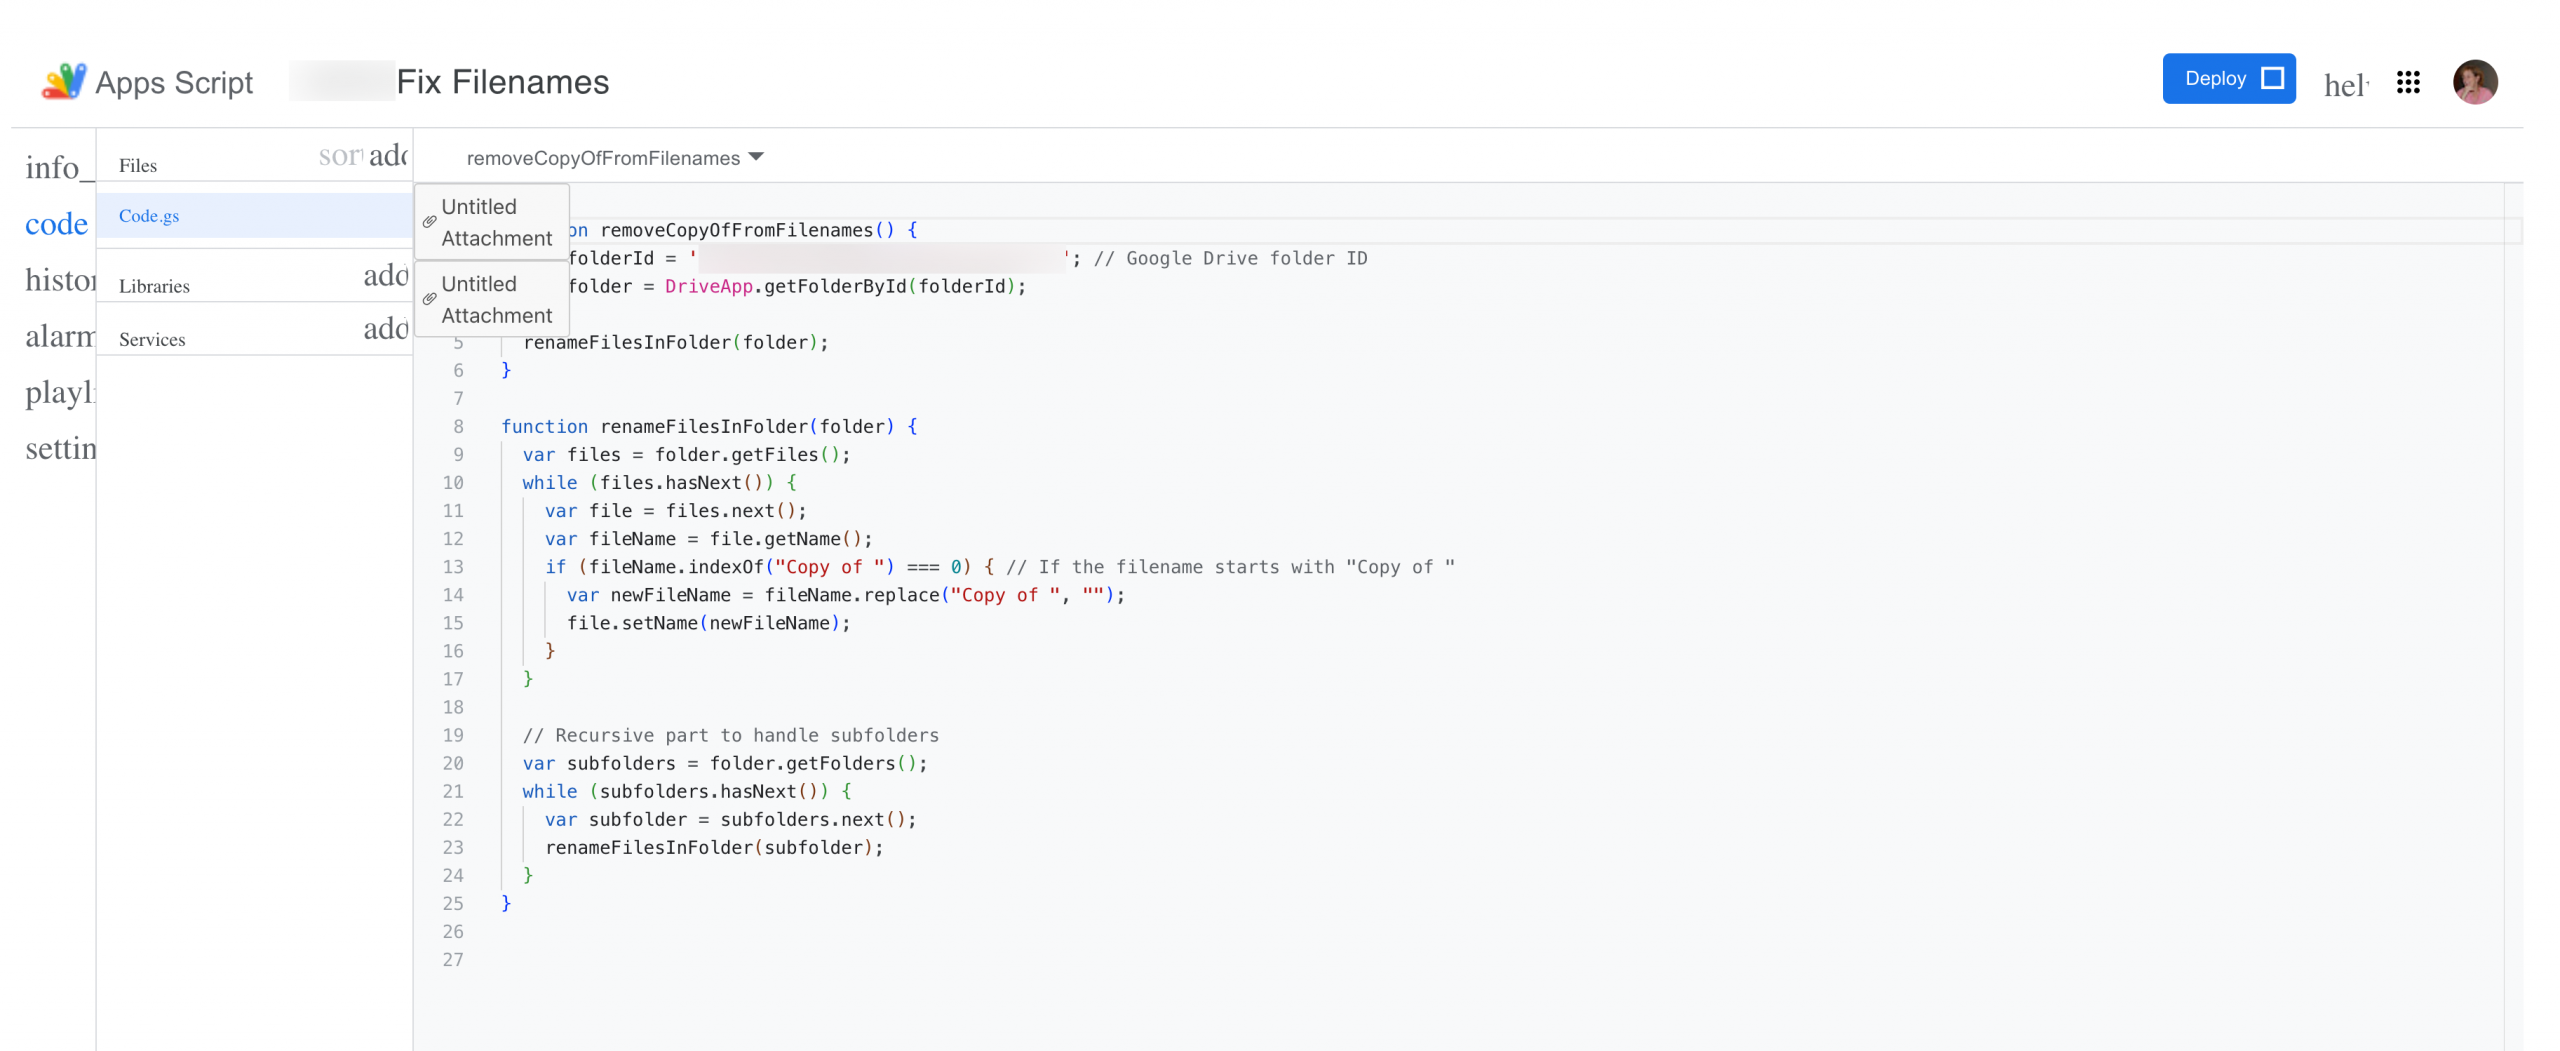
Task: Open Triggers (alarm) sidebar icon
Action: [58, 336]
